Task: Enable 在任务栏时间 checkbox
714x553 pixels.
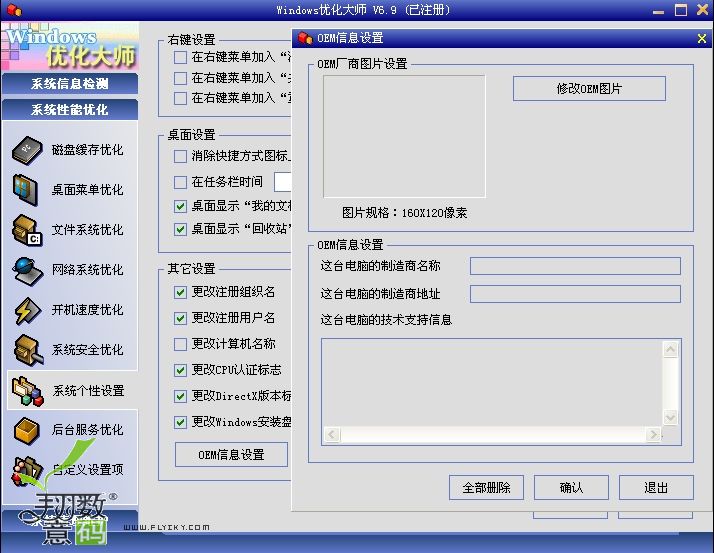Action: (x=180, y=182)
